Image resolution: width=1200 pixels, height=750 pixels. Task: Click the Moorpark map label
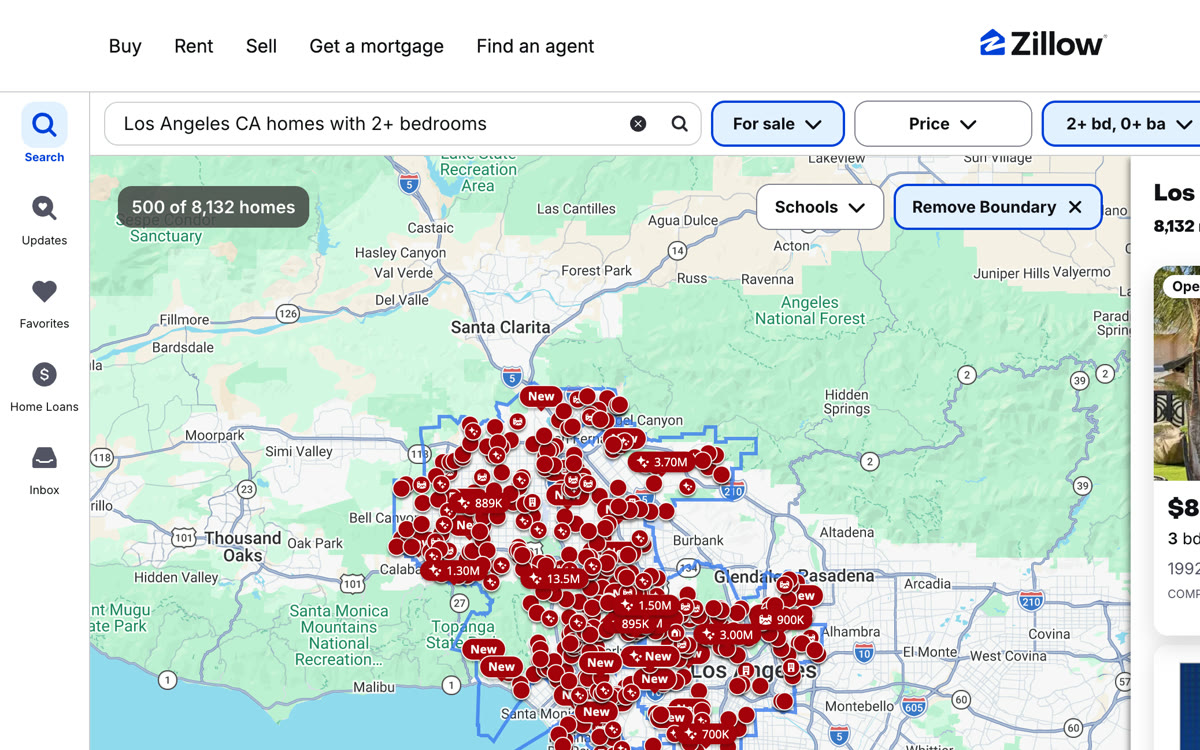click(x=215, y=435)
